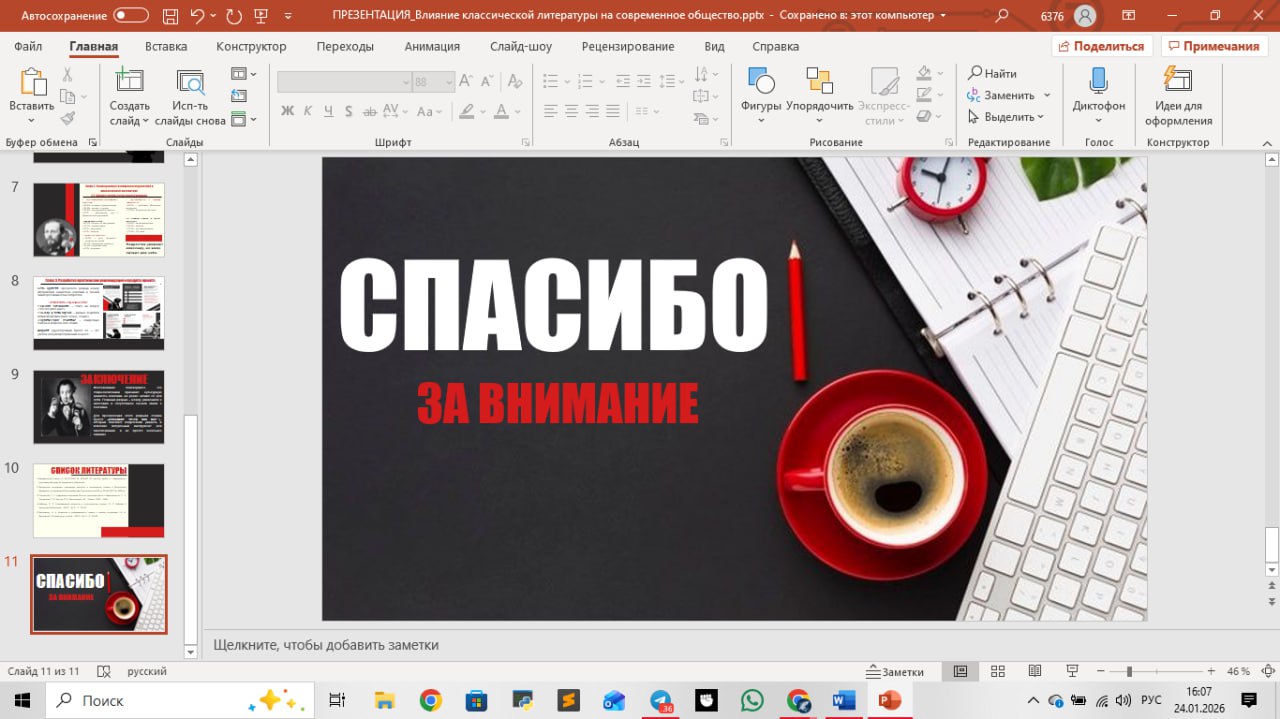Image resolution: width=1280 pixels, height=719 pixels.
Task: Undo the last action
Action: [x=197, y=15]
